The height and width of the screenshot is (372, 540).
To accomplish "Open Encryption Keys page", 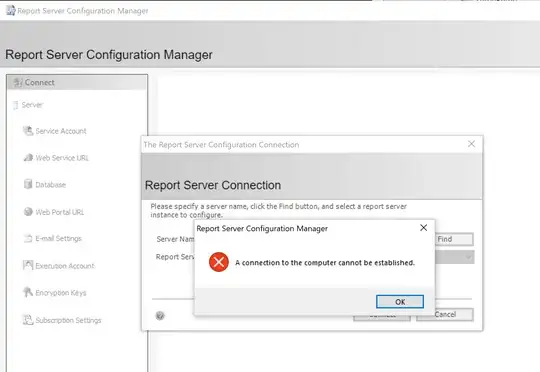I will (61, 293).
